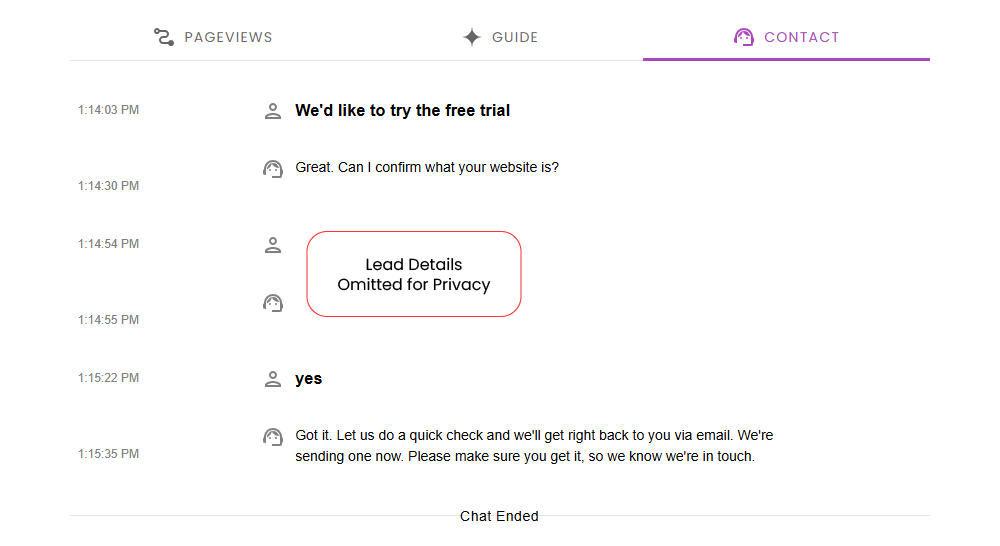Click visitor icon at 1:14:54 PM message
The width and height of the screenshot is (1000, 546).
click(x=273, y=245)
